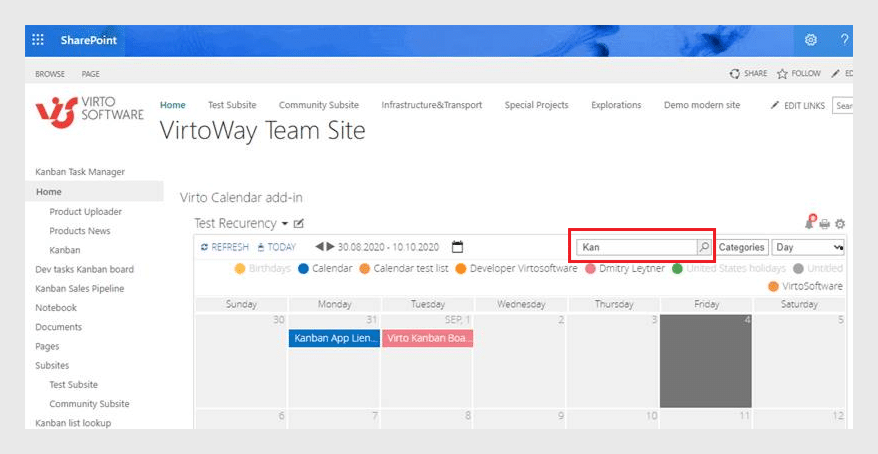This screenshot has height=454, width=878.
Task: Click the calendar Refresh icon
Action: click(x=204, y=247)
